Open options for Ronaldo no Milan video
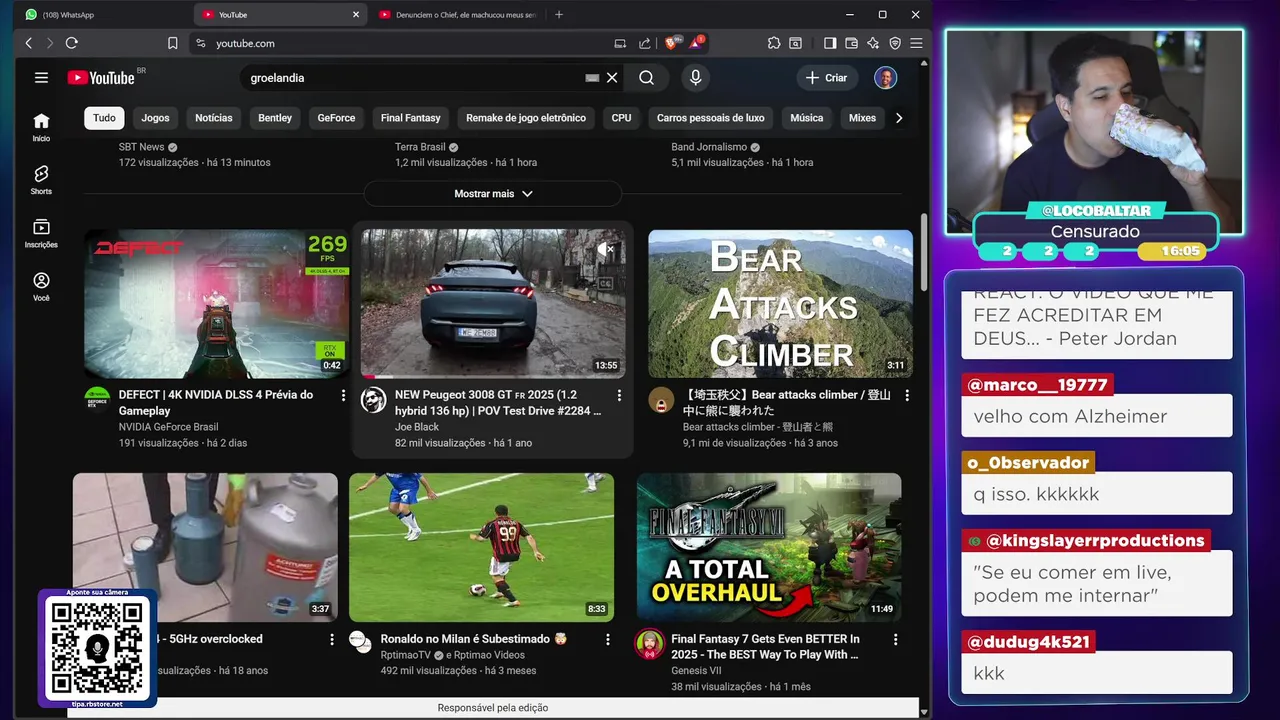 tap(608, 639)
